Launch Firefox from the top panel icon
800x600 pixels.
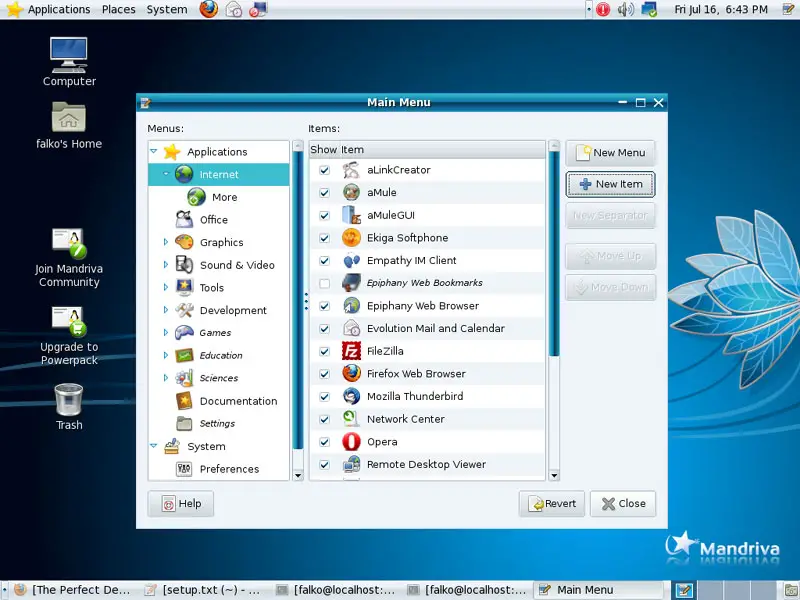pyautogui.click(x=208, y=9)
